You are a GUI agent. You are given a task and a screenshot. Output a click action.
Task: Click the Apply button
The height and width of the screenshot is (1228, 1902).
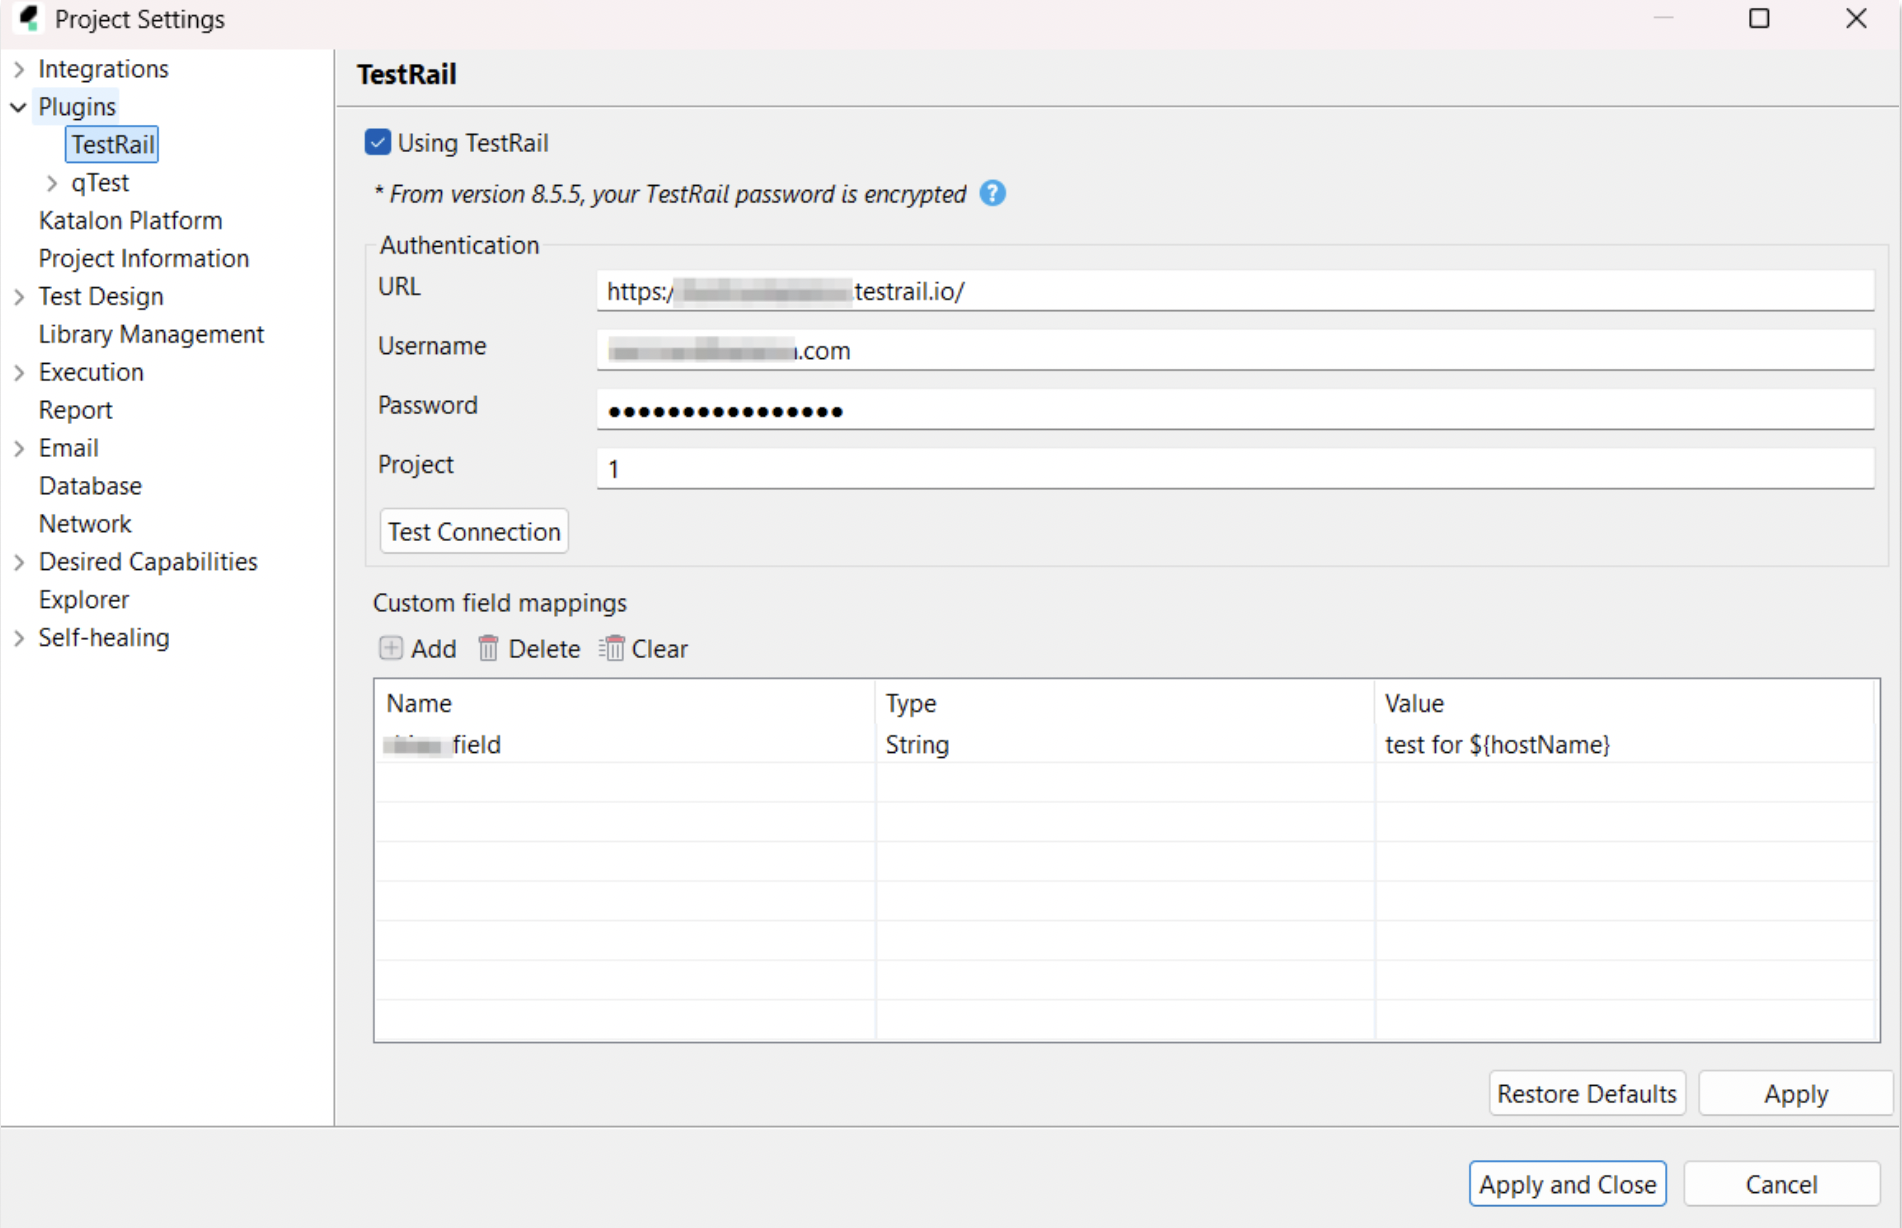point(1796,1093)
